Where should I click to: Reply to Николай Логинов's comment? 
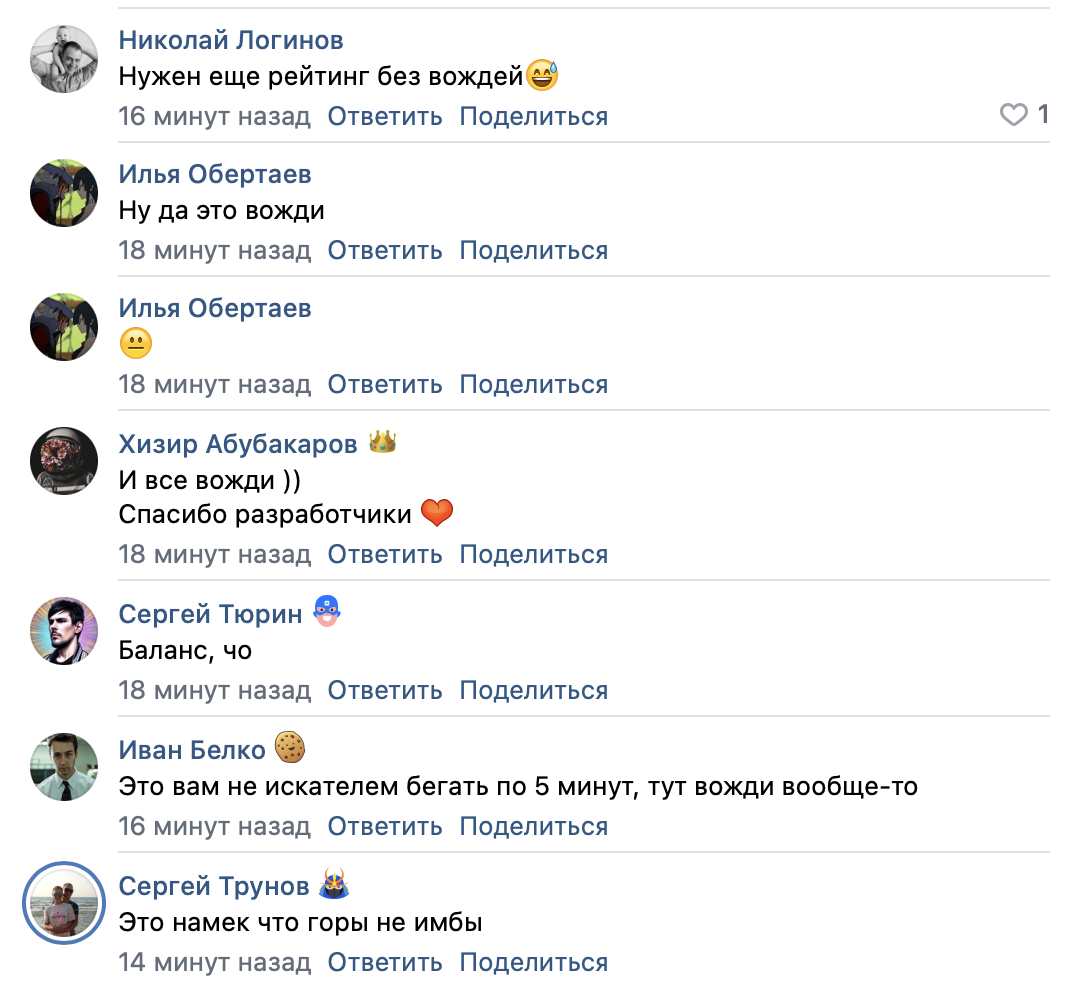(x=385, y=117)
